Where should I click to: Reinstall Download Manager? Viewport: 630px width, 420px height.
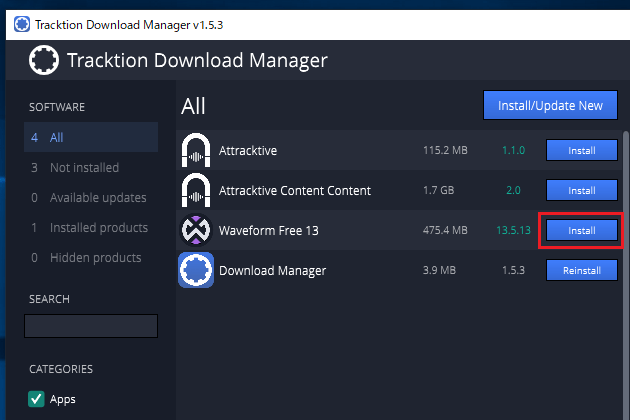581,270
